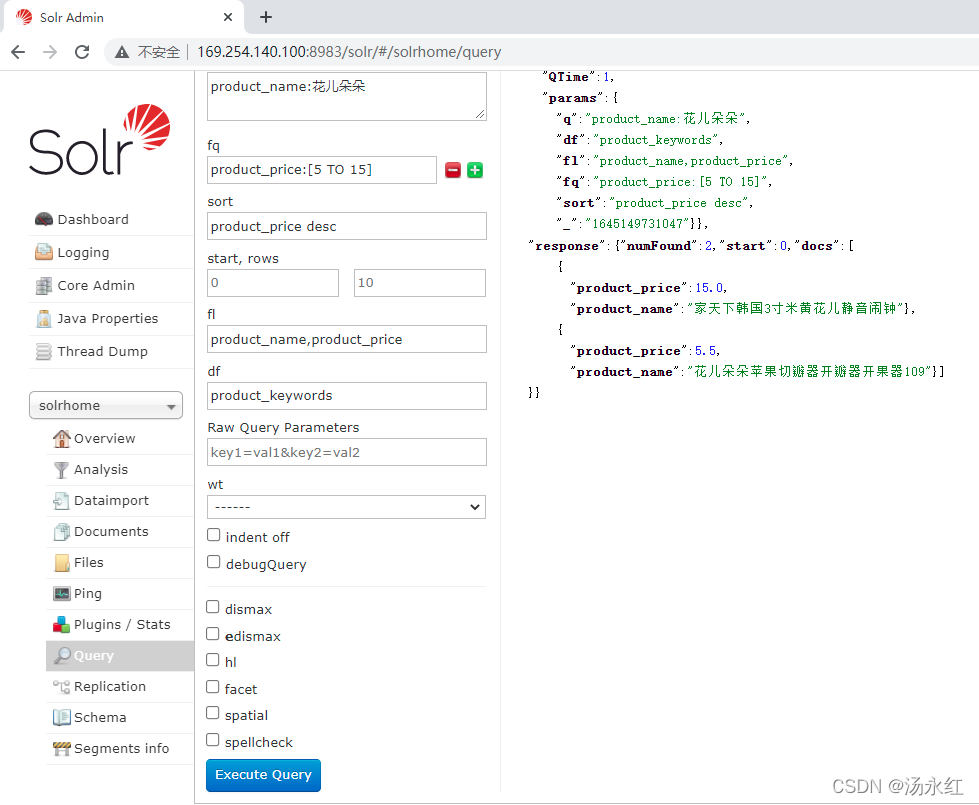
Task: Open the Thread Dump page
Action: click(101, 351)
